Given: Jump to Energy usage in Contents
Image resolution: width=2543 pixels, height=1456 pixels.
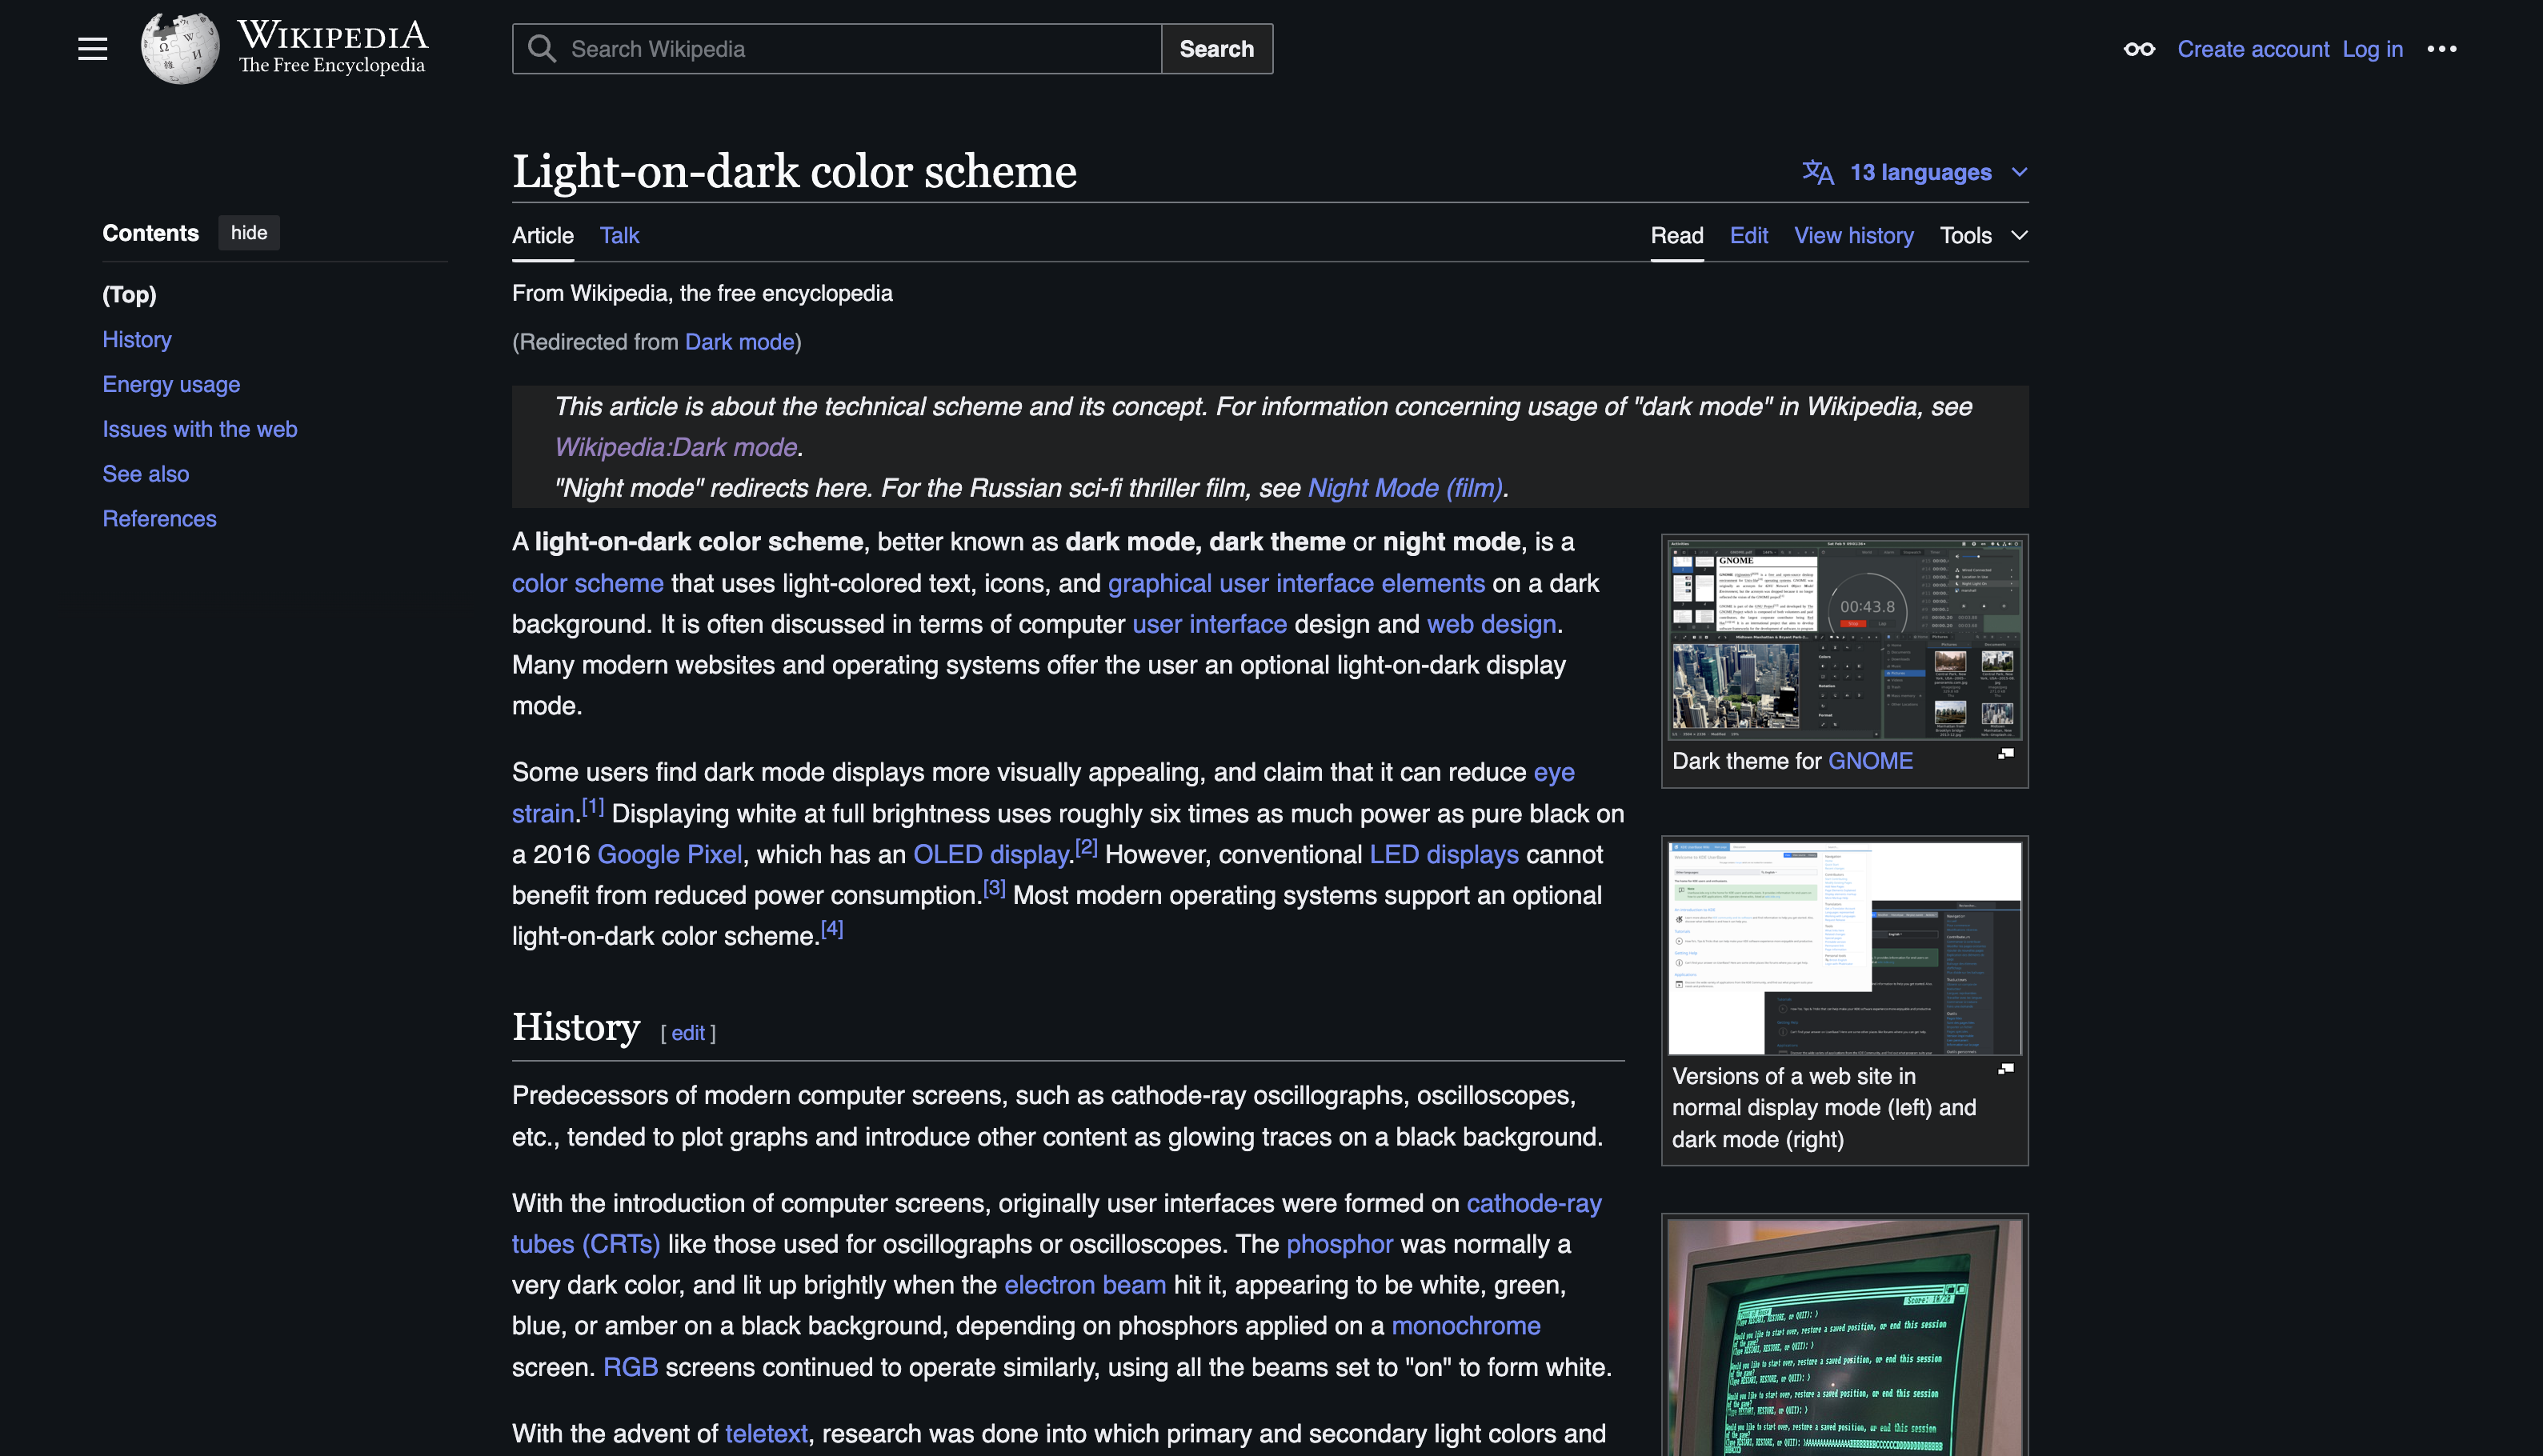Looking at the screenshot, I should 171,384.
